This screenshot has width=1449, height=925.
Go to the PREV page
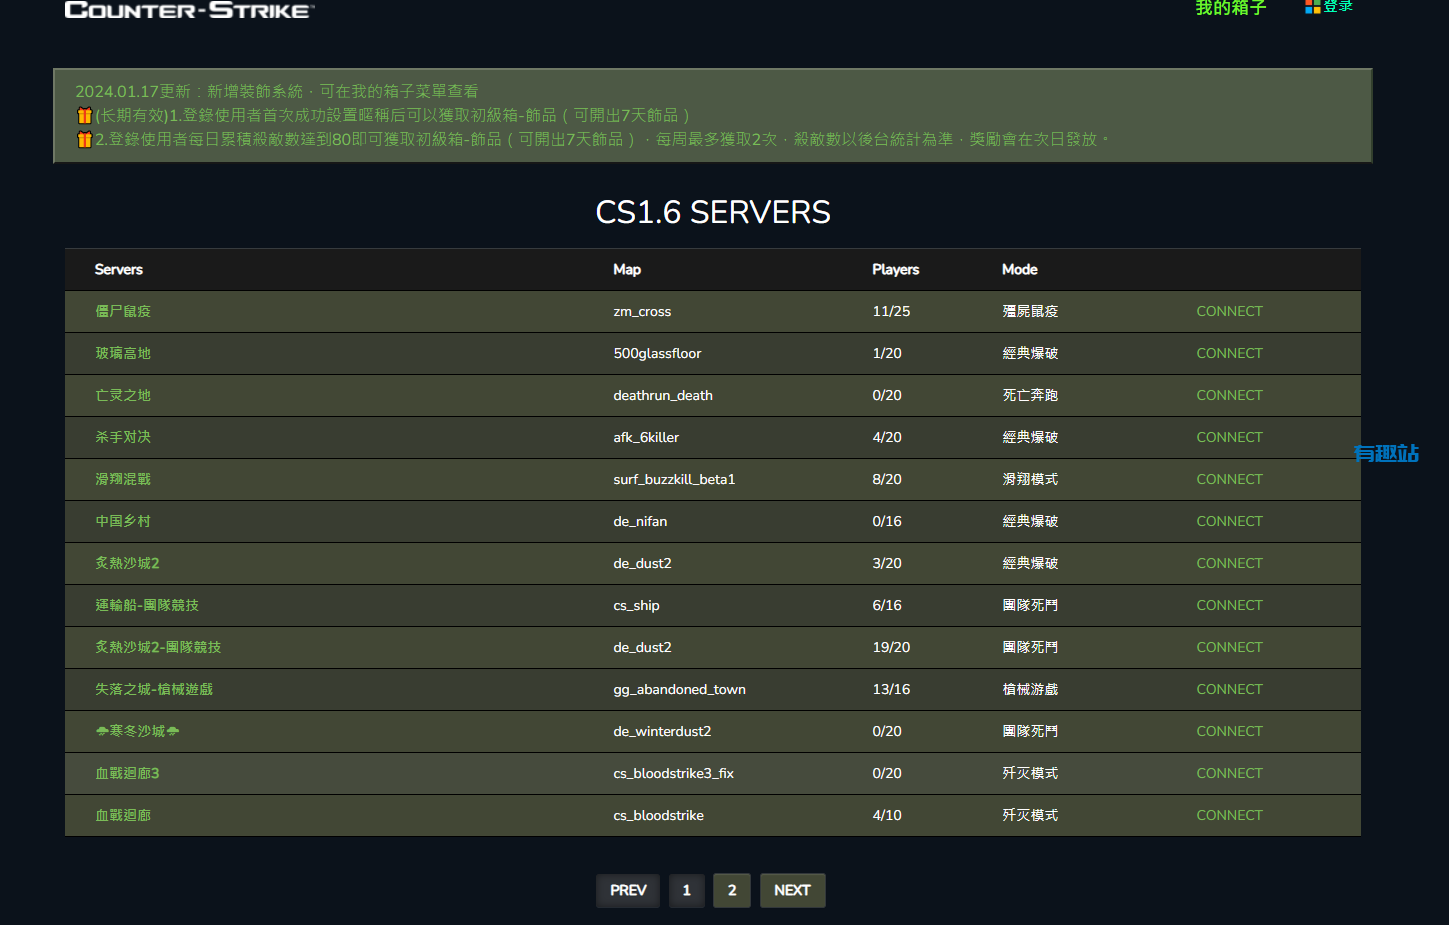pos(628,890)
